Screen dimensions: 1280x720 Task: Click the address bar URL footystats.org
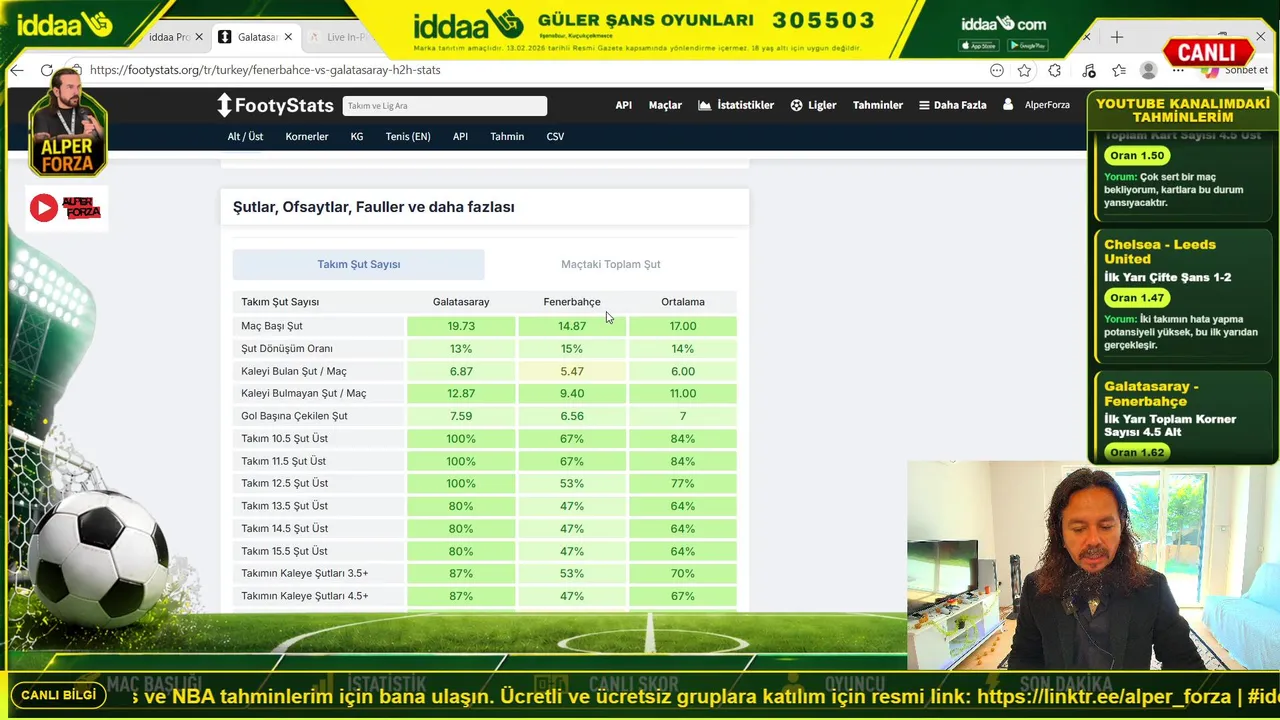tap(265, 70)
